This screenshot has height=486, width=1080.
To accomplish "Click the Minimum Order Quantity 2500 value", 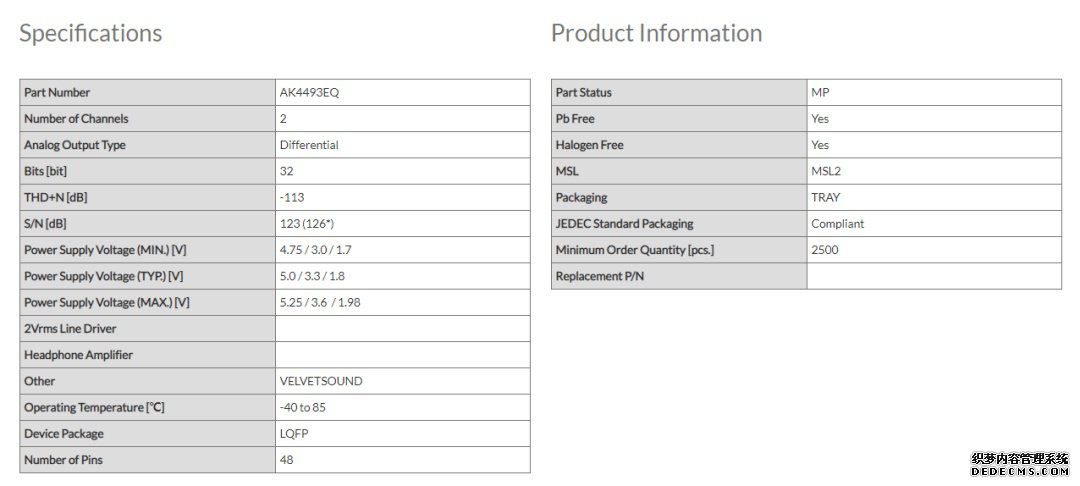I will click(x=825, y=250).
